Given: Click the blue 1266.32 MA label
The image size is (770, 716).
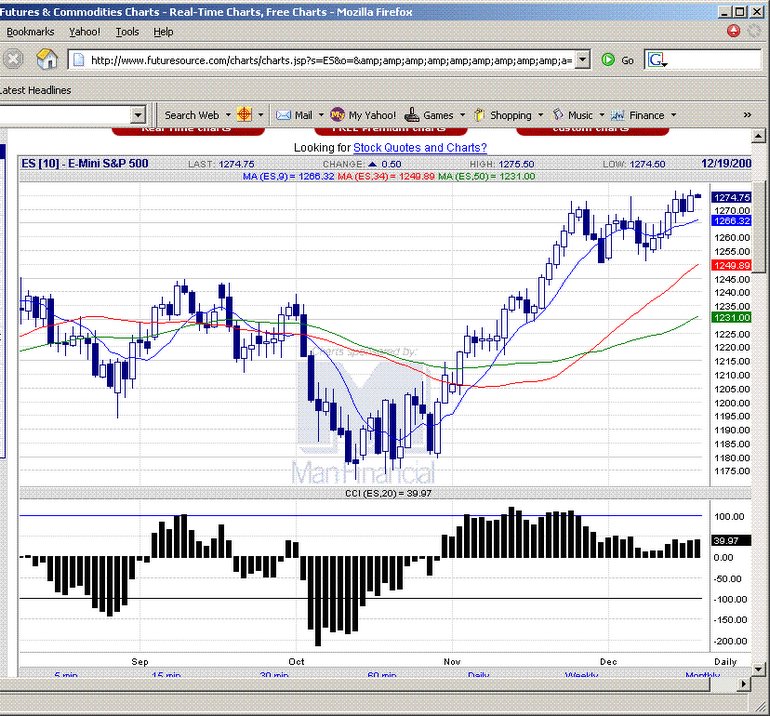Looking at the screenshot, I should point(732,220).
